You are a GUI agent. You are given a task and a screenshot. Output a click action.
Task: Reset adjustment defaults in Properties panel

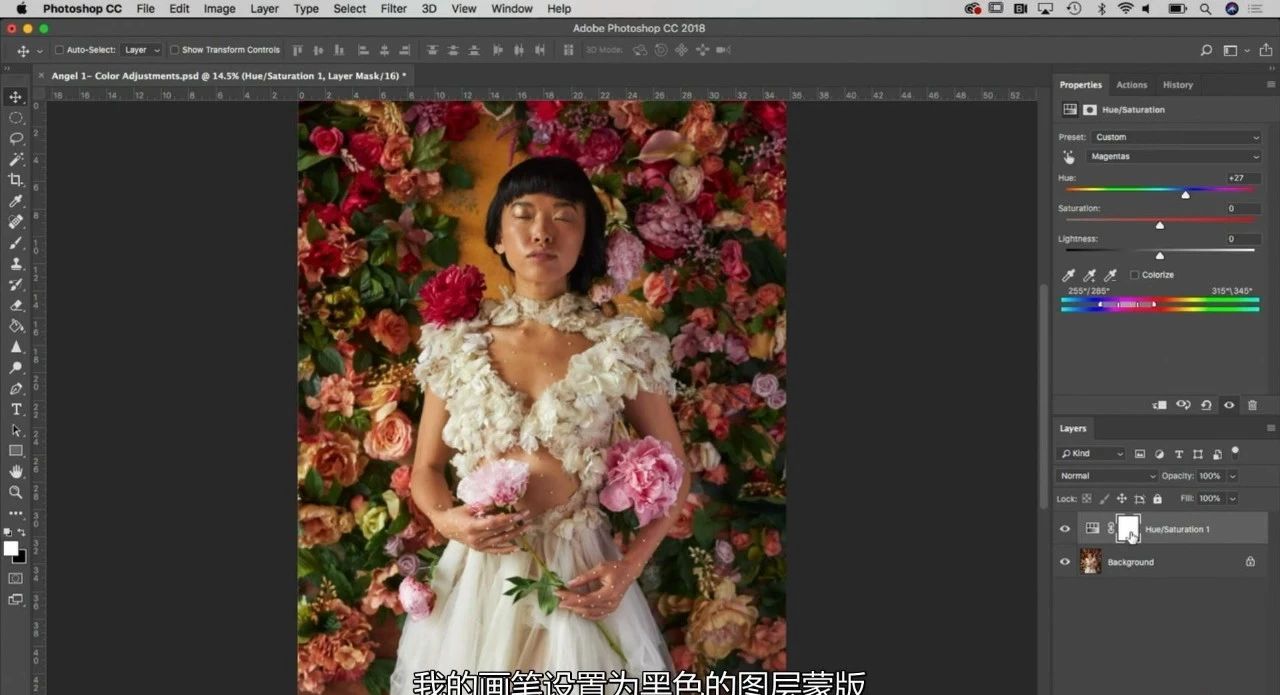click(1206, 405)
